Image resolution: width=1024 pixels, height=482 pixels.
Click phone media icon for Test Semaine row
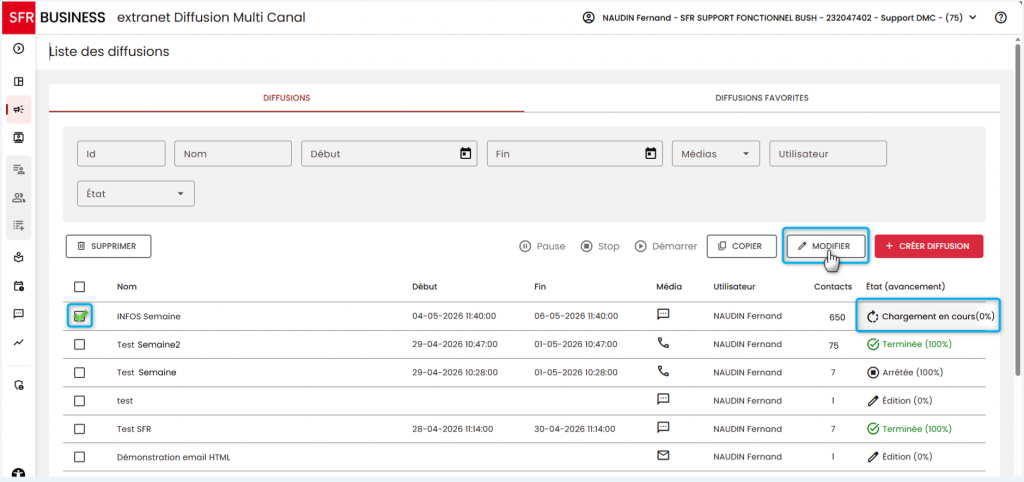[664, 371]
